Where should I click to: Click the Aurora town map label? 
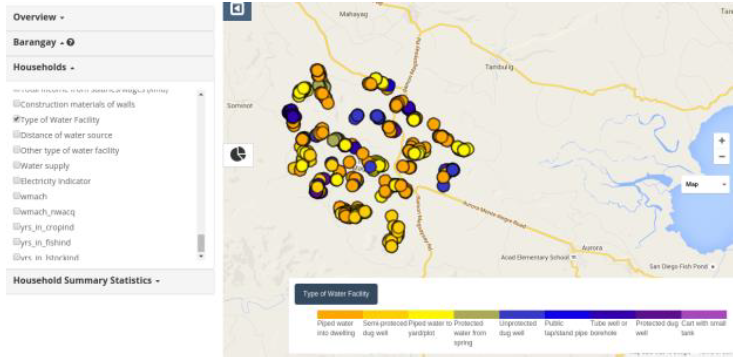pyautogui.click(x=592, y=248)
